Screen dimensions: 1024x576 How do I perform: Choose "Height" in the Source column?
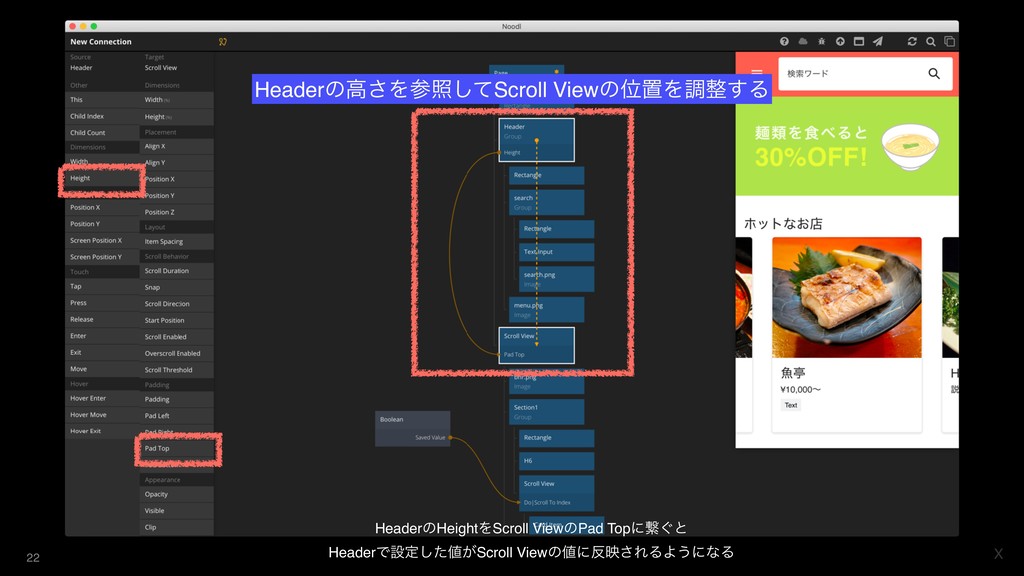(x=102, y=178)
